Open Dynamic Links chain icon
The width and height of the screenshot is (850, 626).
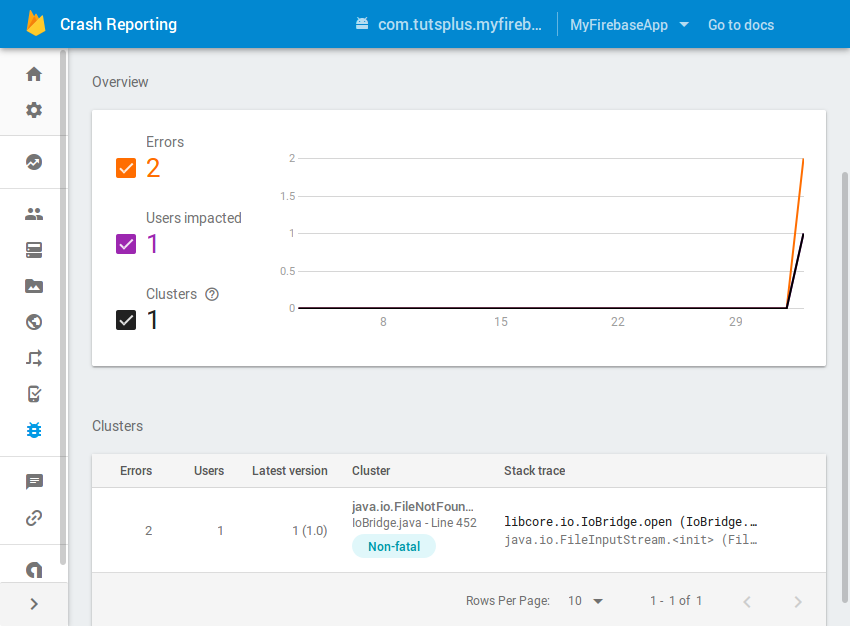pos(34,518)
